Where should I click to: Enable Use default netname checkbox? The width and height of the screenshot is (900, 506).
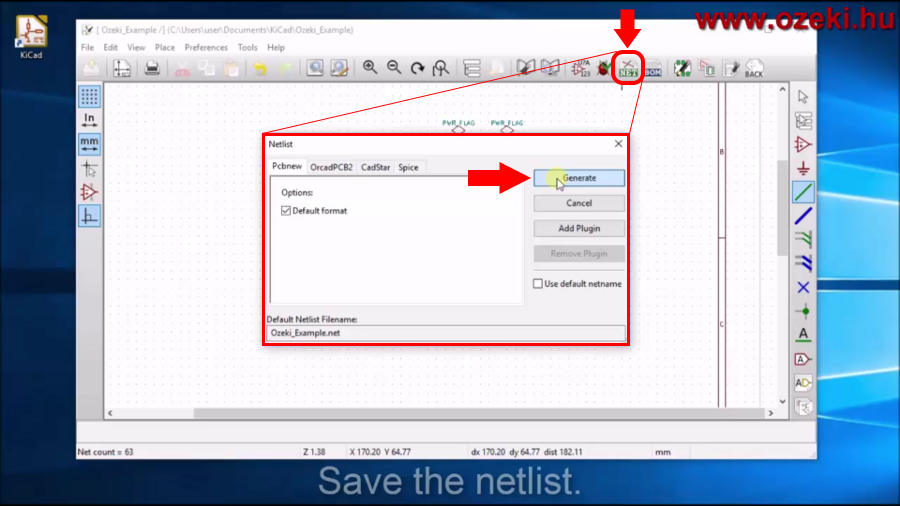point(538,283)
